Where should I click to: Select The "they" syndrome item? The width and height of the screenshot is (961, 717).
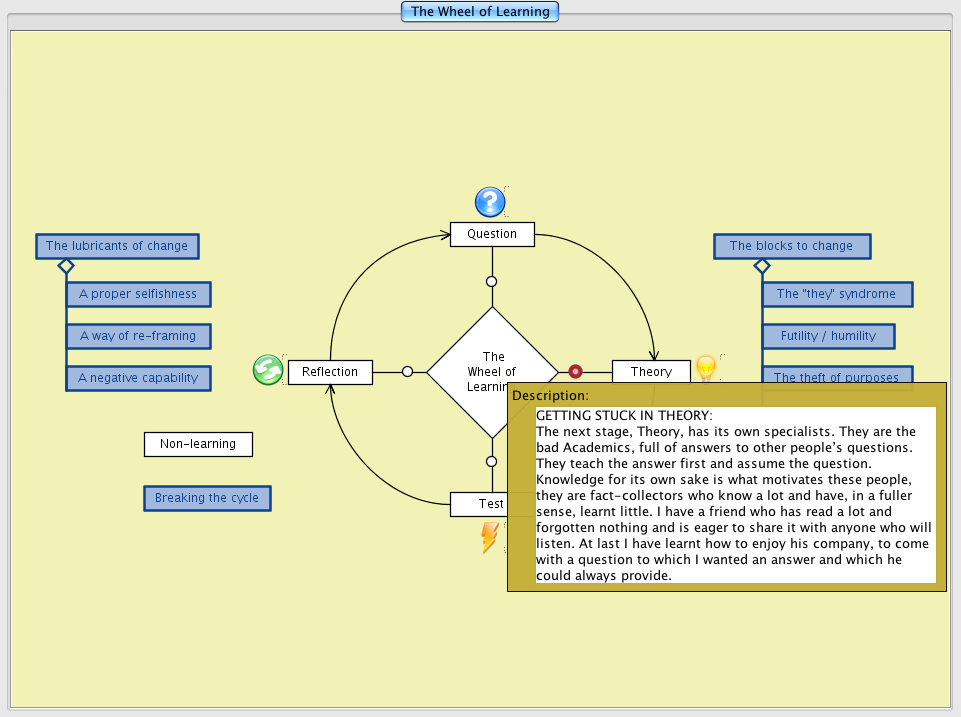pos(836,294)
